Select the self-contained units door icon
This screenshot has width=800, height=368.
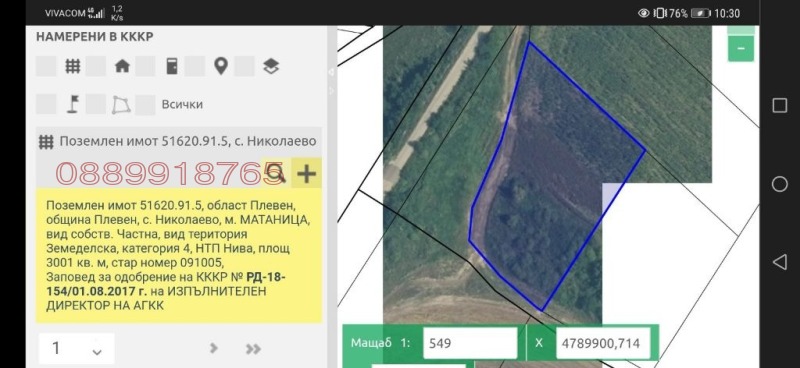click(x=172, y=66)
